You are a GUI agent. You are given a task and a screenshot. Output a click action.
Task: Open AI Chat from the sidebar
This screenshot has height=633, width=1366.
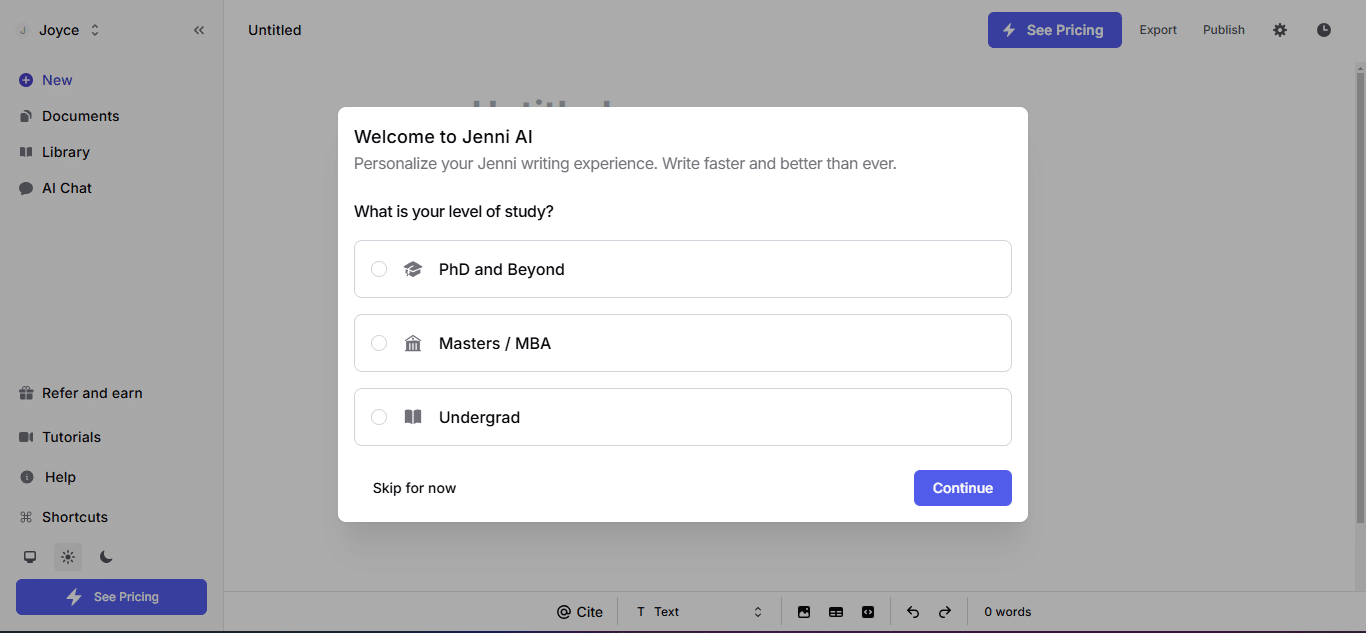pos(56,188)
